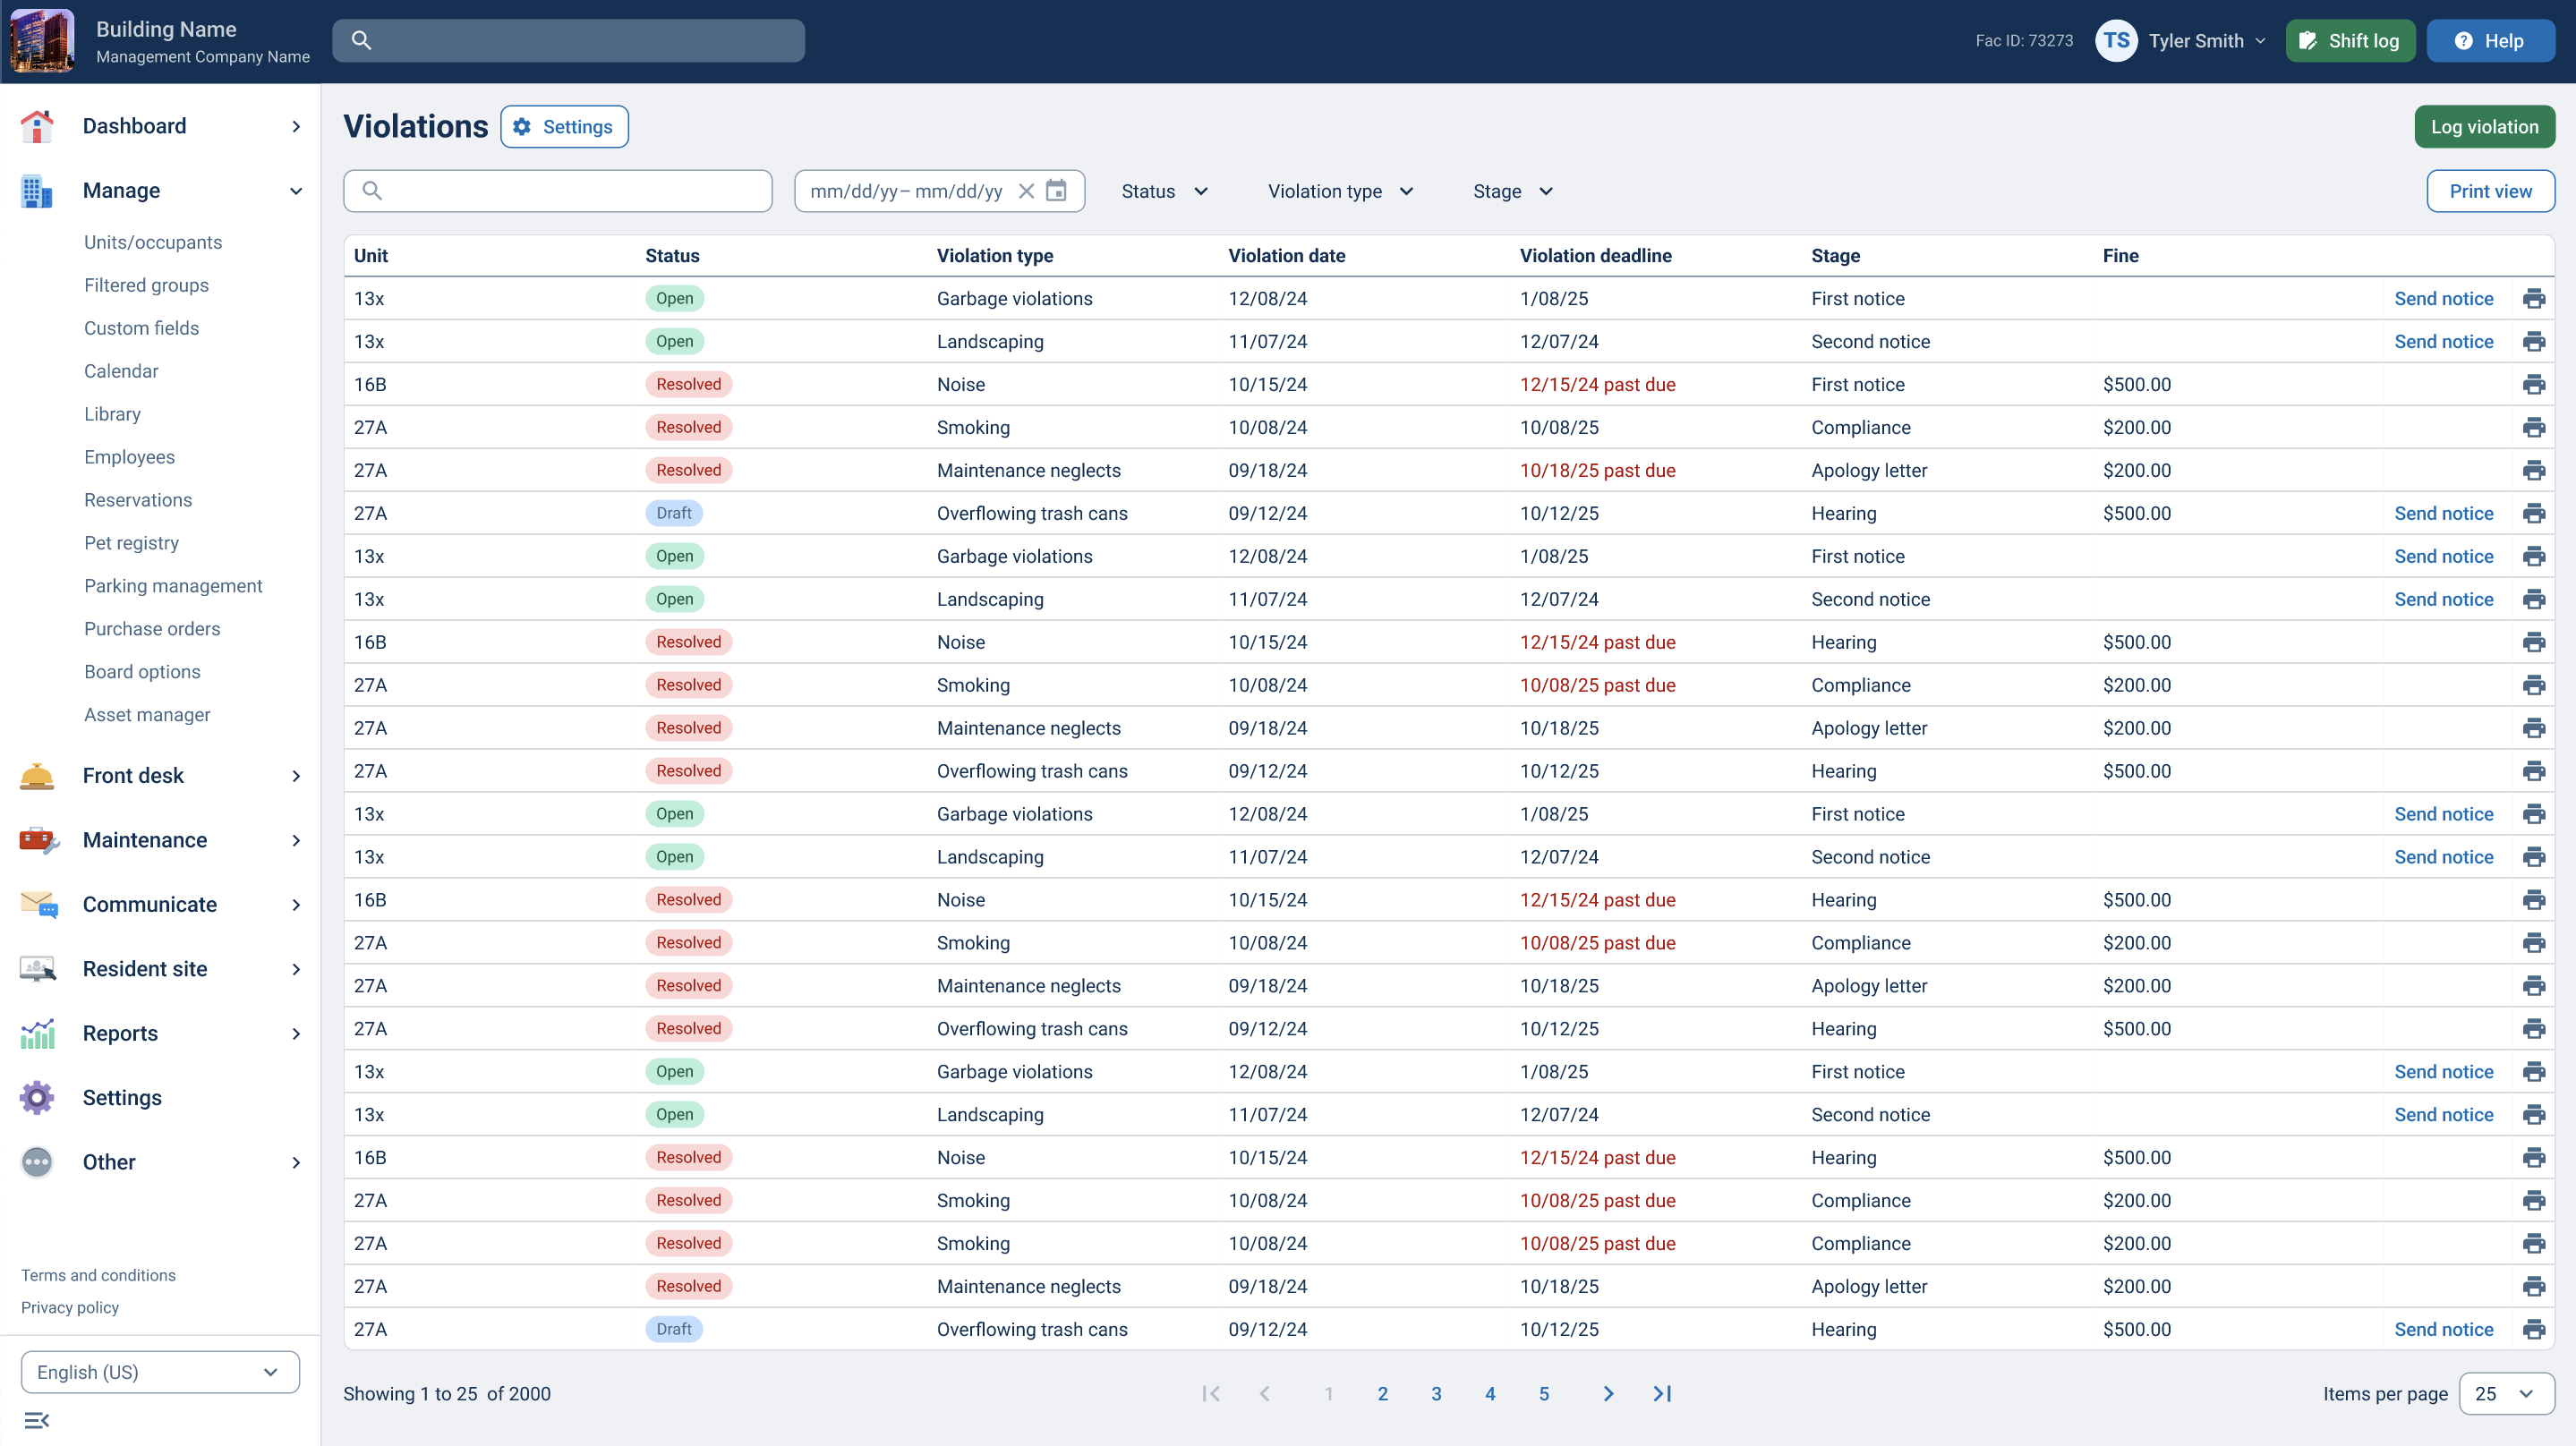Open the Reports chart icon

37,1033
